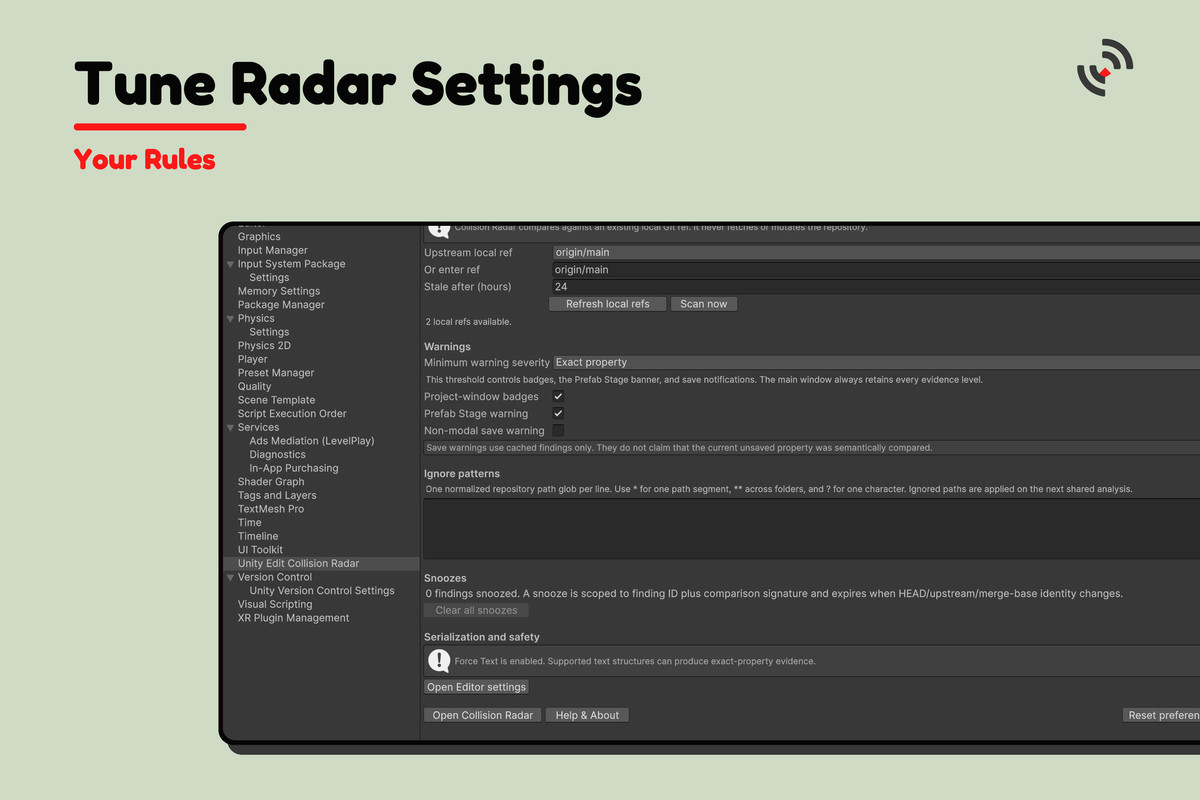
Task: Click the Refresh local refs button
Action: tap(607, 304)
